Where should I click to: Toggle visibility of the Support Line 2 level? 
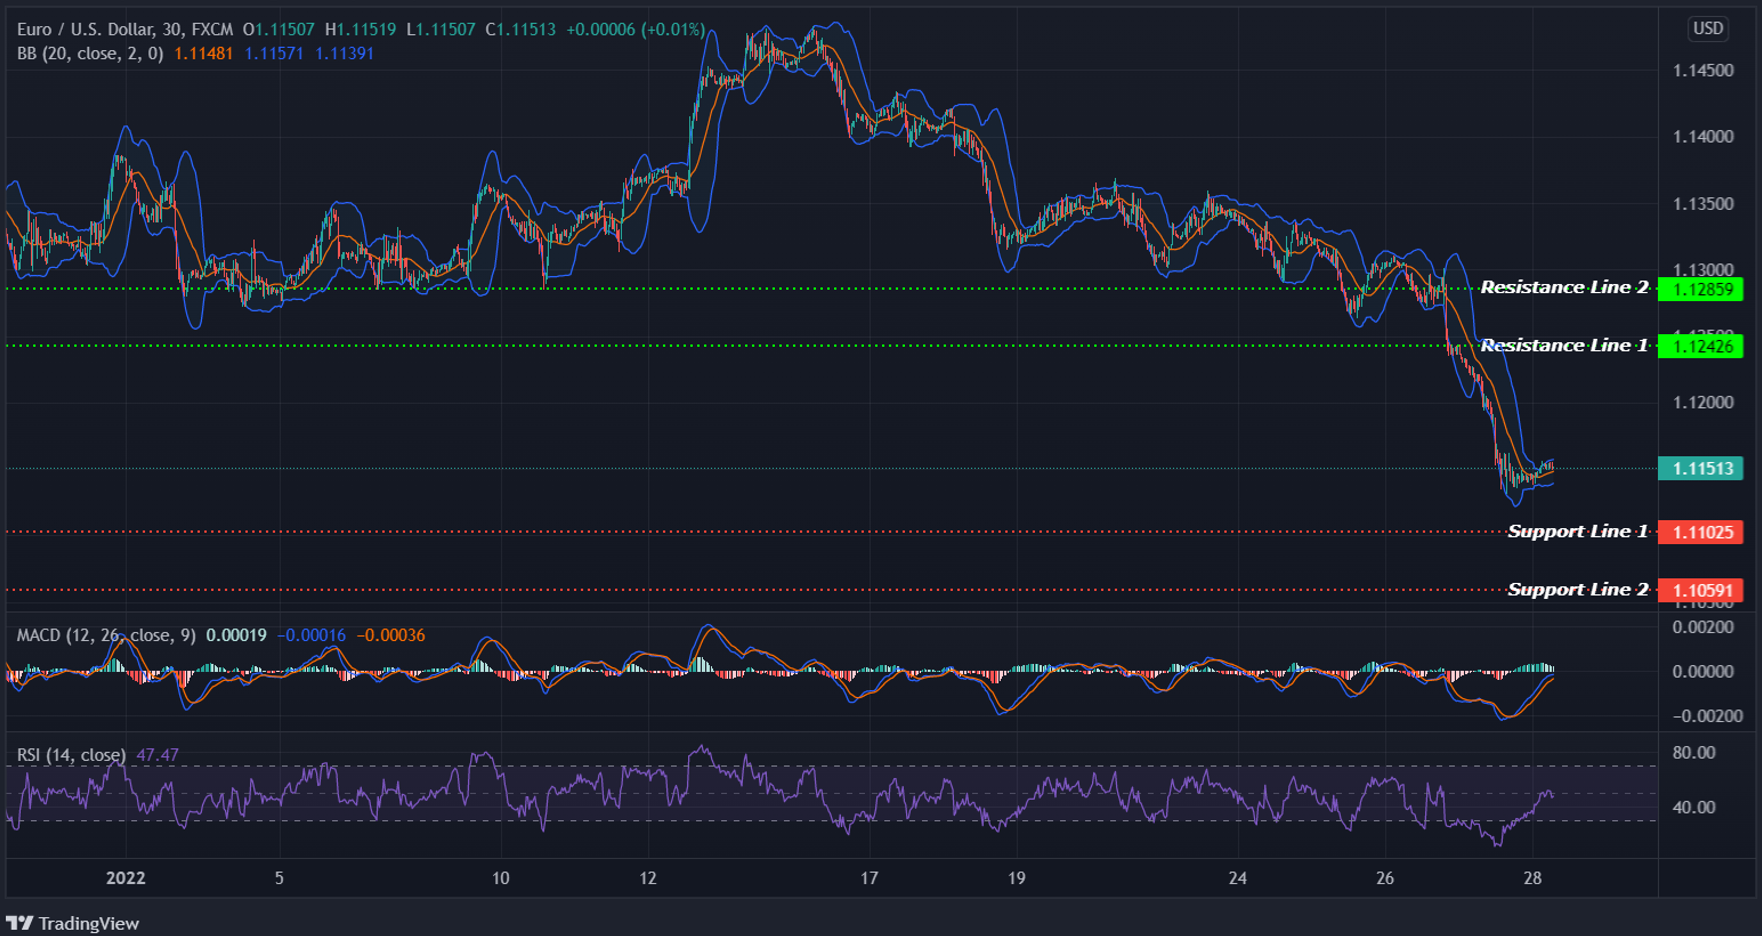coord(700,590)
